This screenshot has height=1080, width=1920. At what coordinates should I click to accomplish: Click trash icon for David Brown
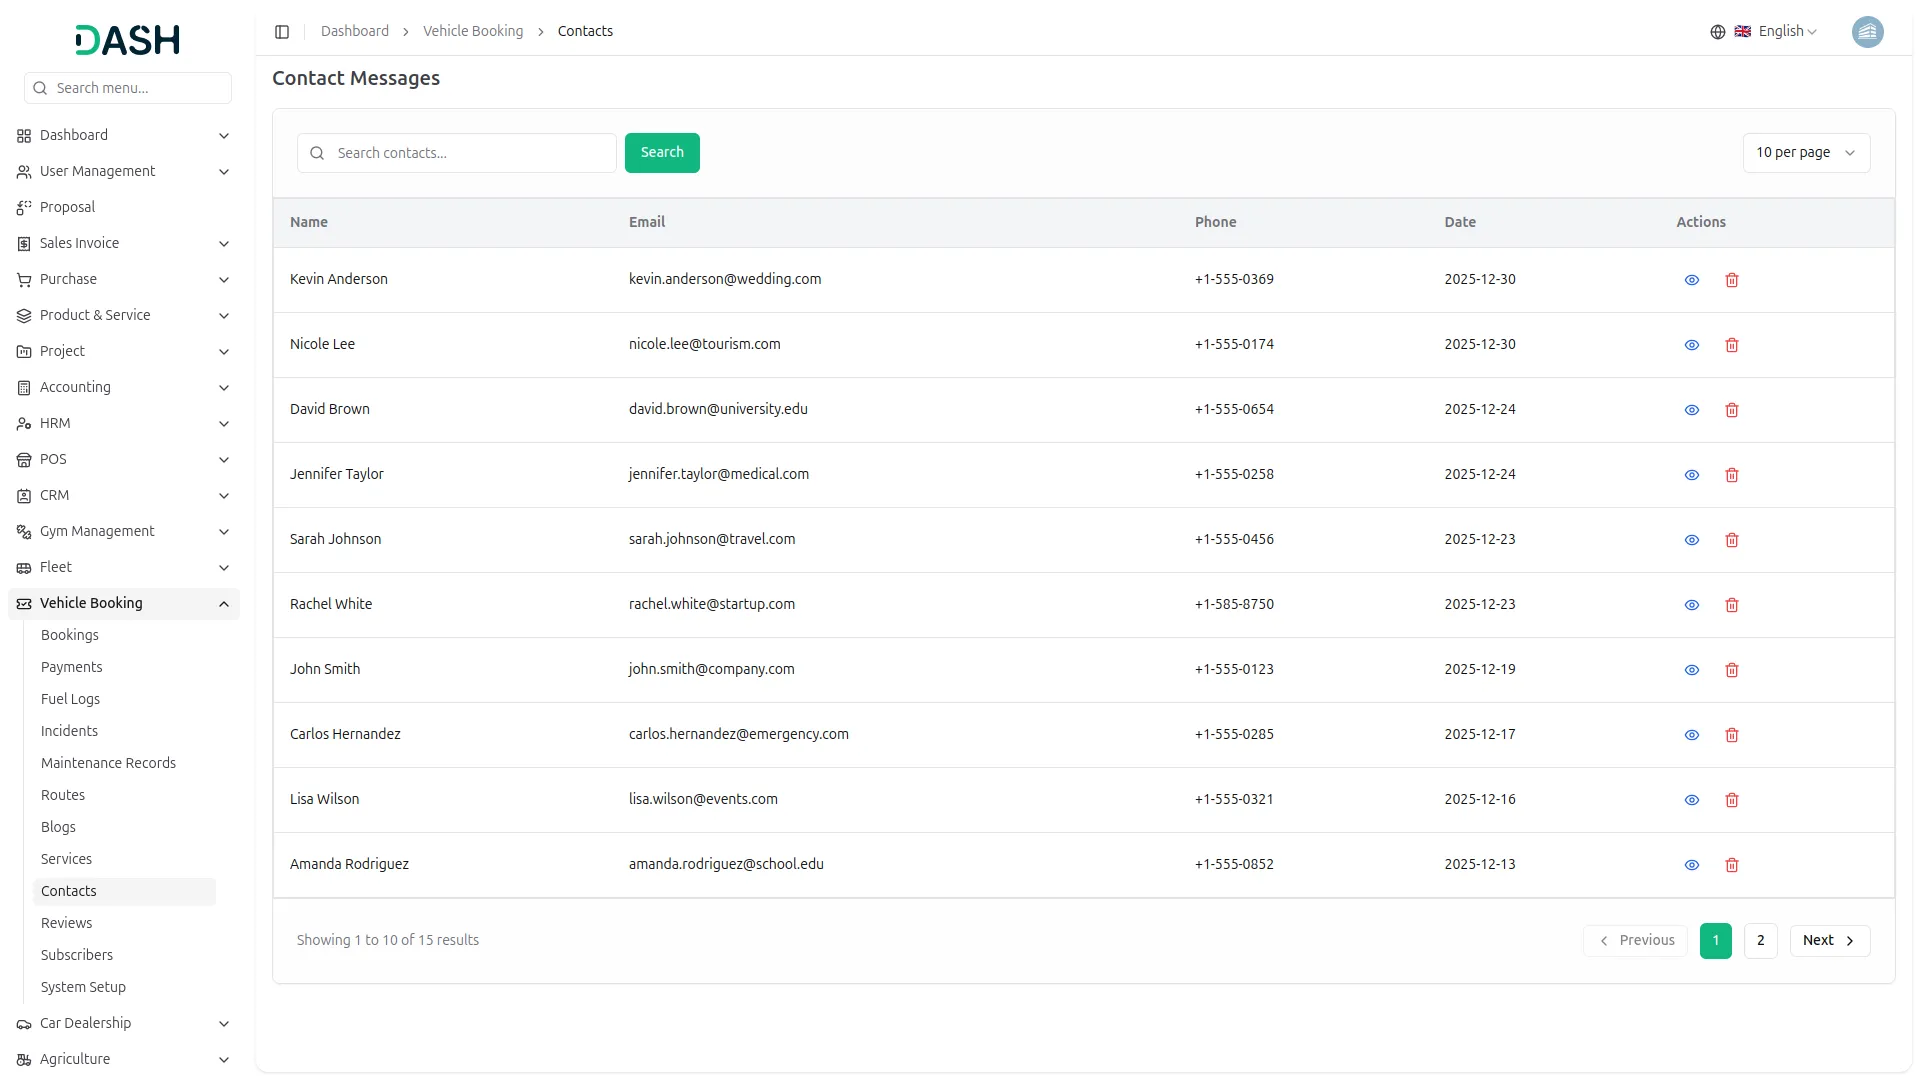(x=1732, y=410)
